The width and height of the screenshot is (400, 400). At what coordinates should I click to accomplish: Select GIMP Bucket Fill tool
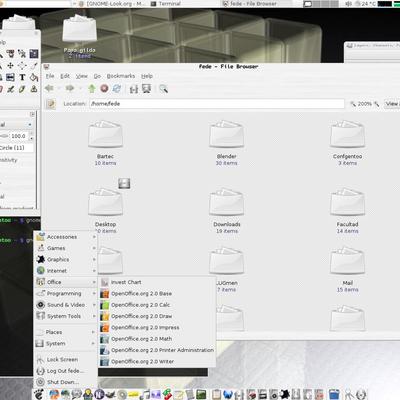click(34, 77)
